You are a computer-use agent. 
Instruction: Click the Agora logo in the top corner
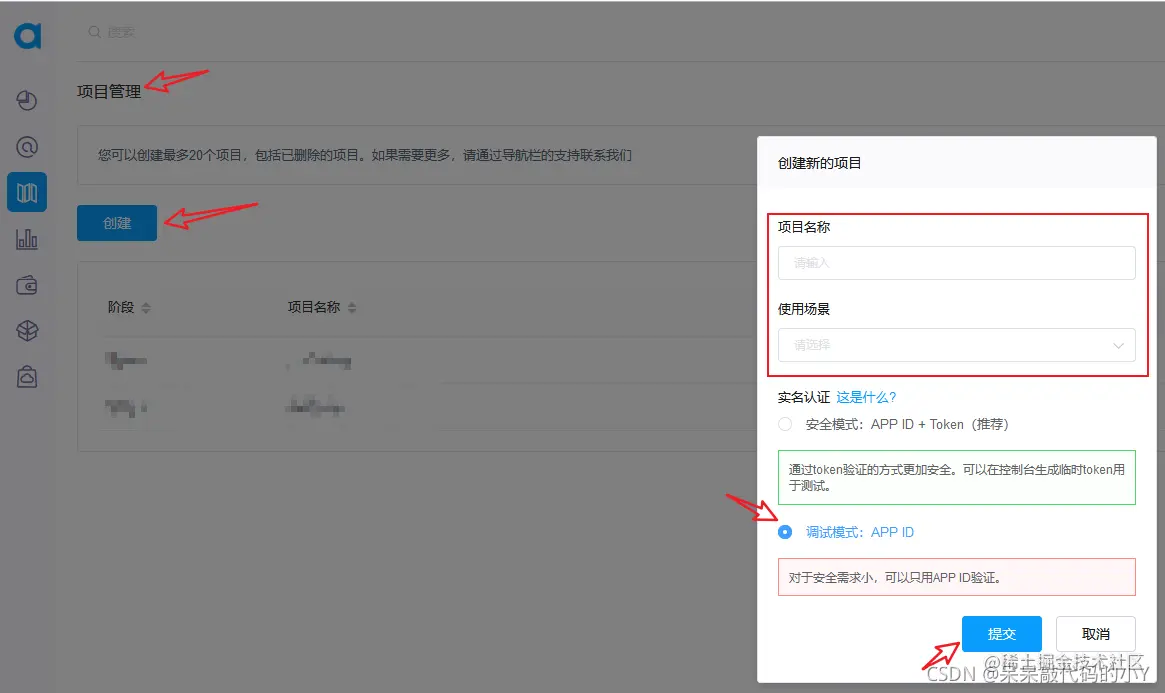pyautogui.click(x=25, y=35)
